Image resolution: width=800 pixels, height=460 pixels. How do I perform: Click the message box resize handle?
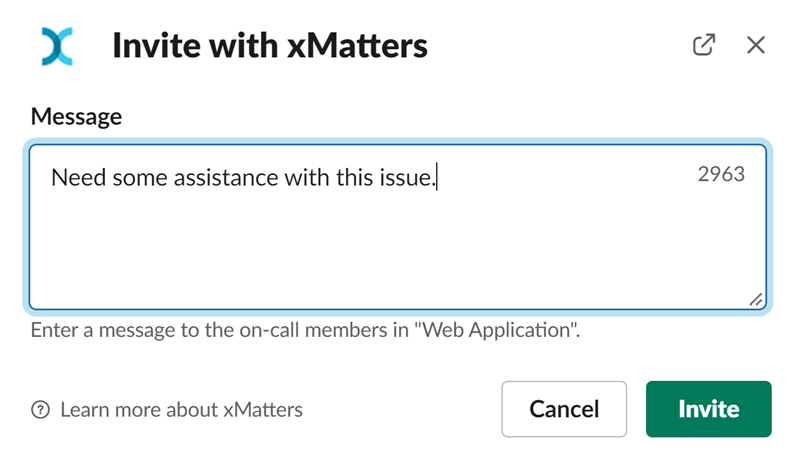(756, 299)
